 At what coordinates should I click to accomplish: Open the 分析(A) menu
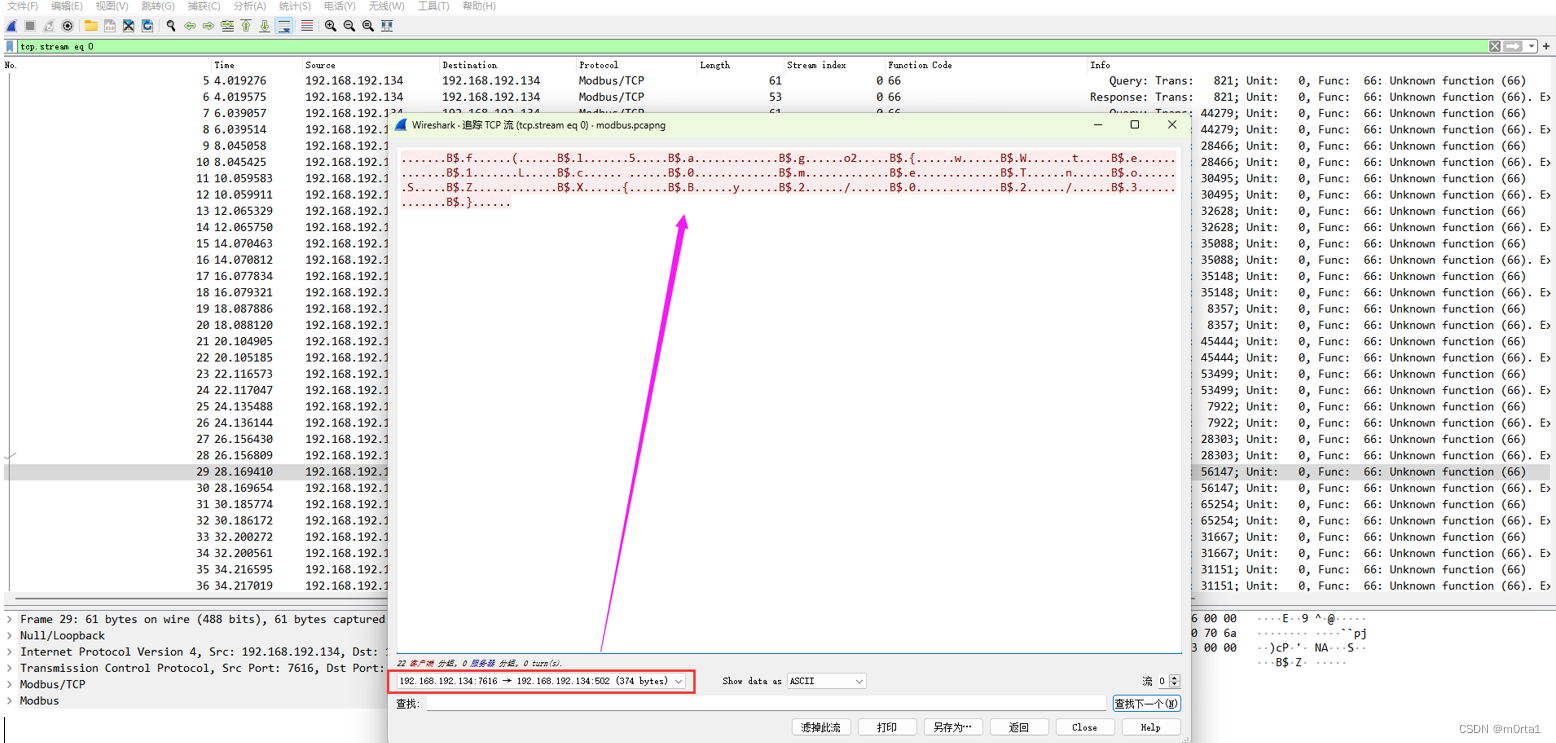click(x=250, y=6)
